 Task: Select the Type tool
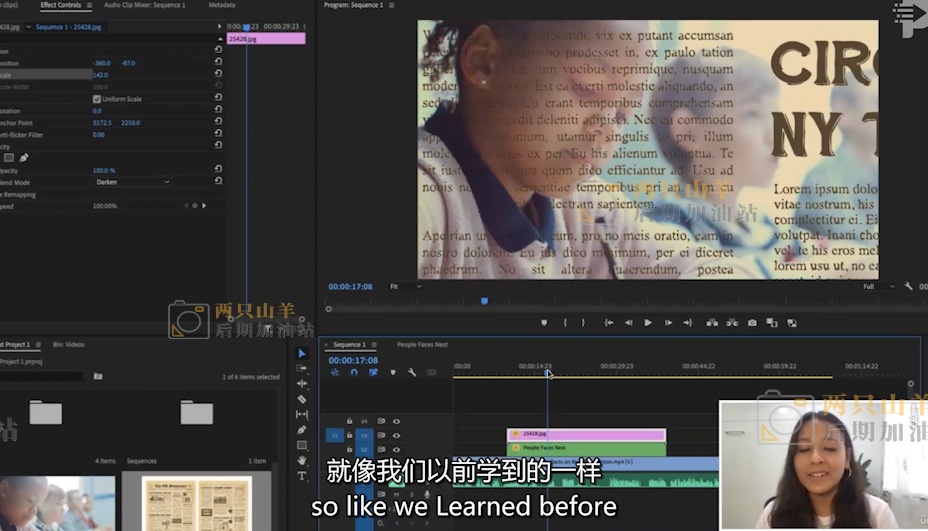(302, 476)
